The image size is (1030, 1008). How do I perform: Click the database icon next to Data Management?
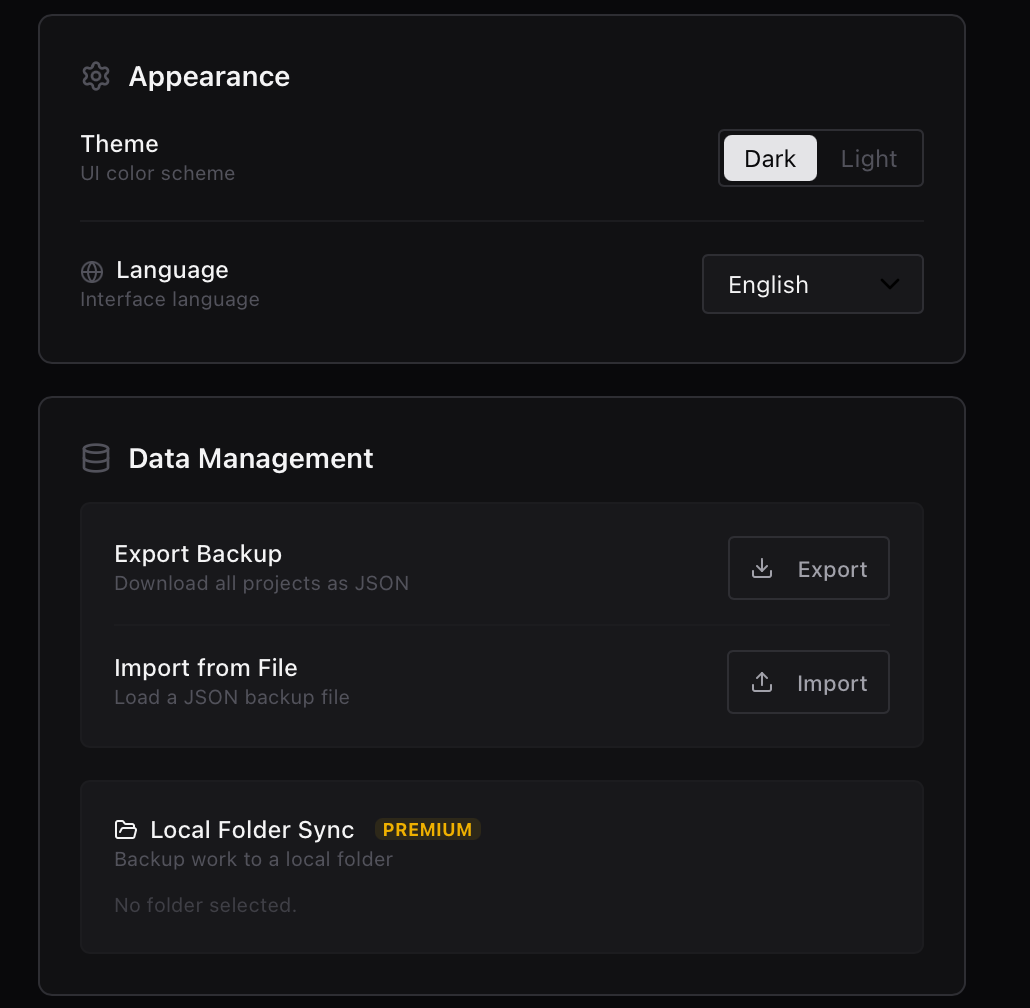[95, 458]
